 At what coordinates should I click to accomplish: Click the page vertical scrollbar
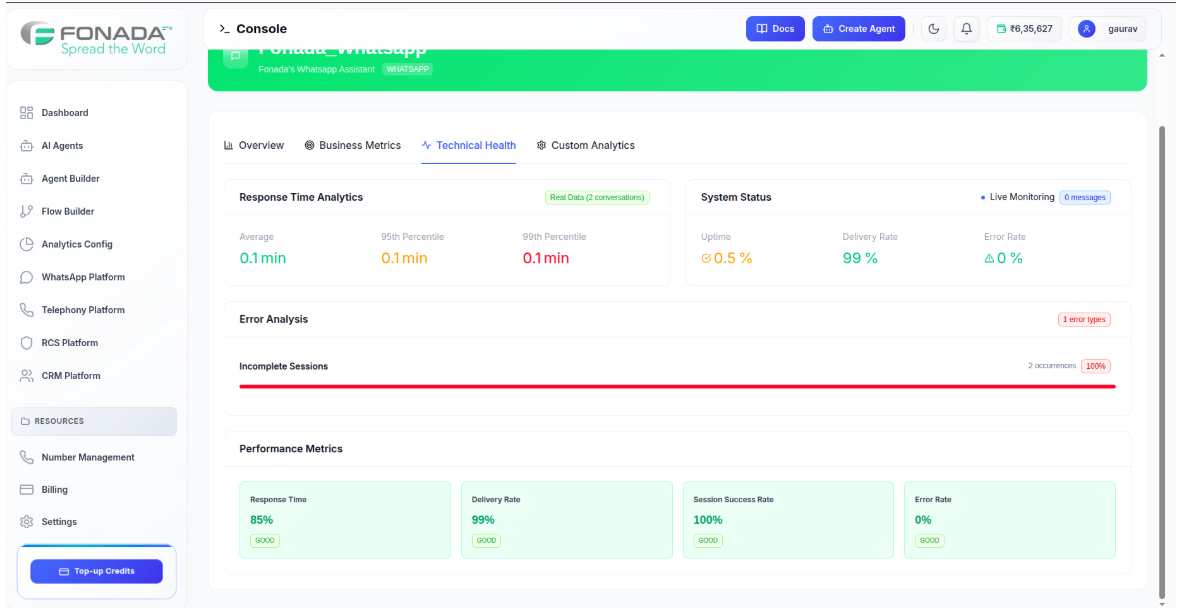click(x=1162, y=360)
